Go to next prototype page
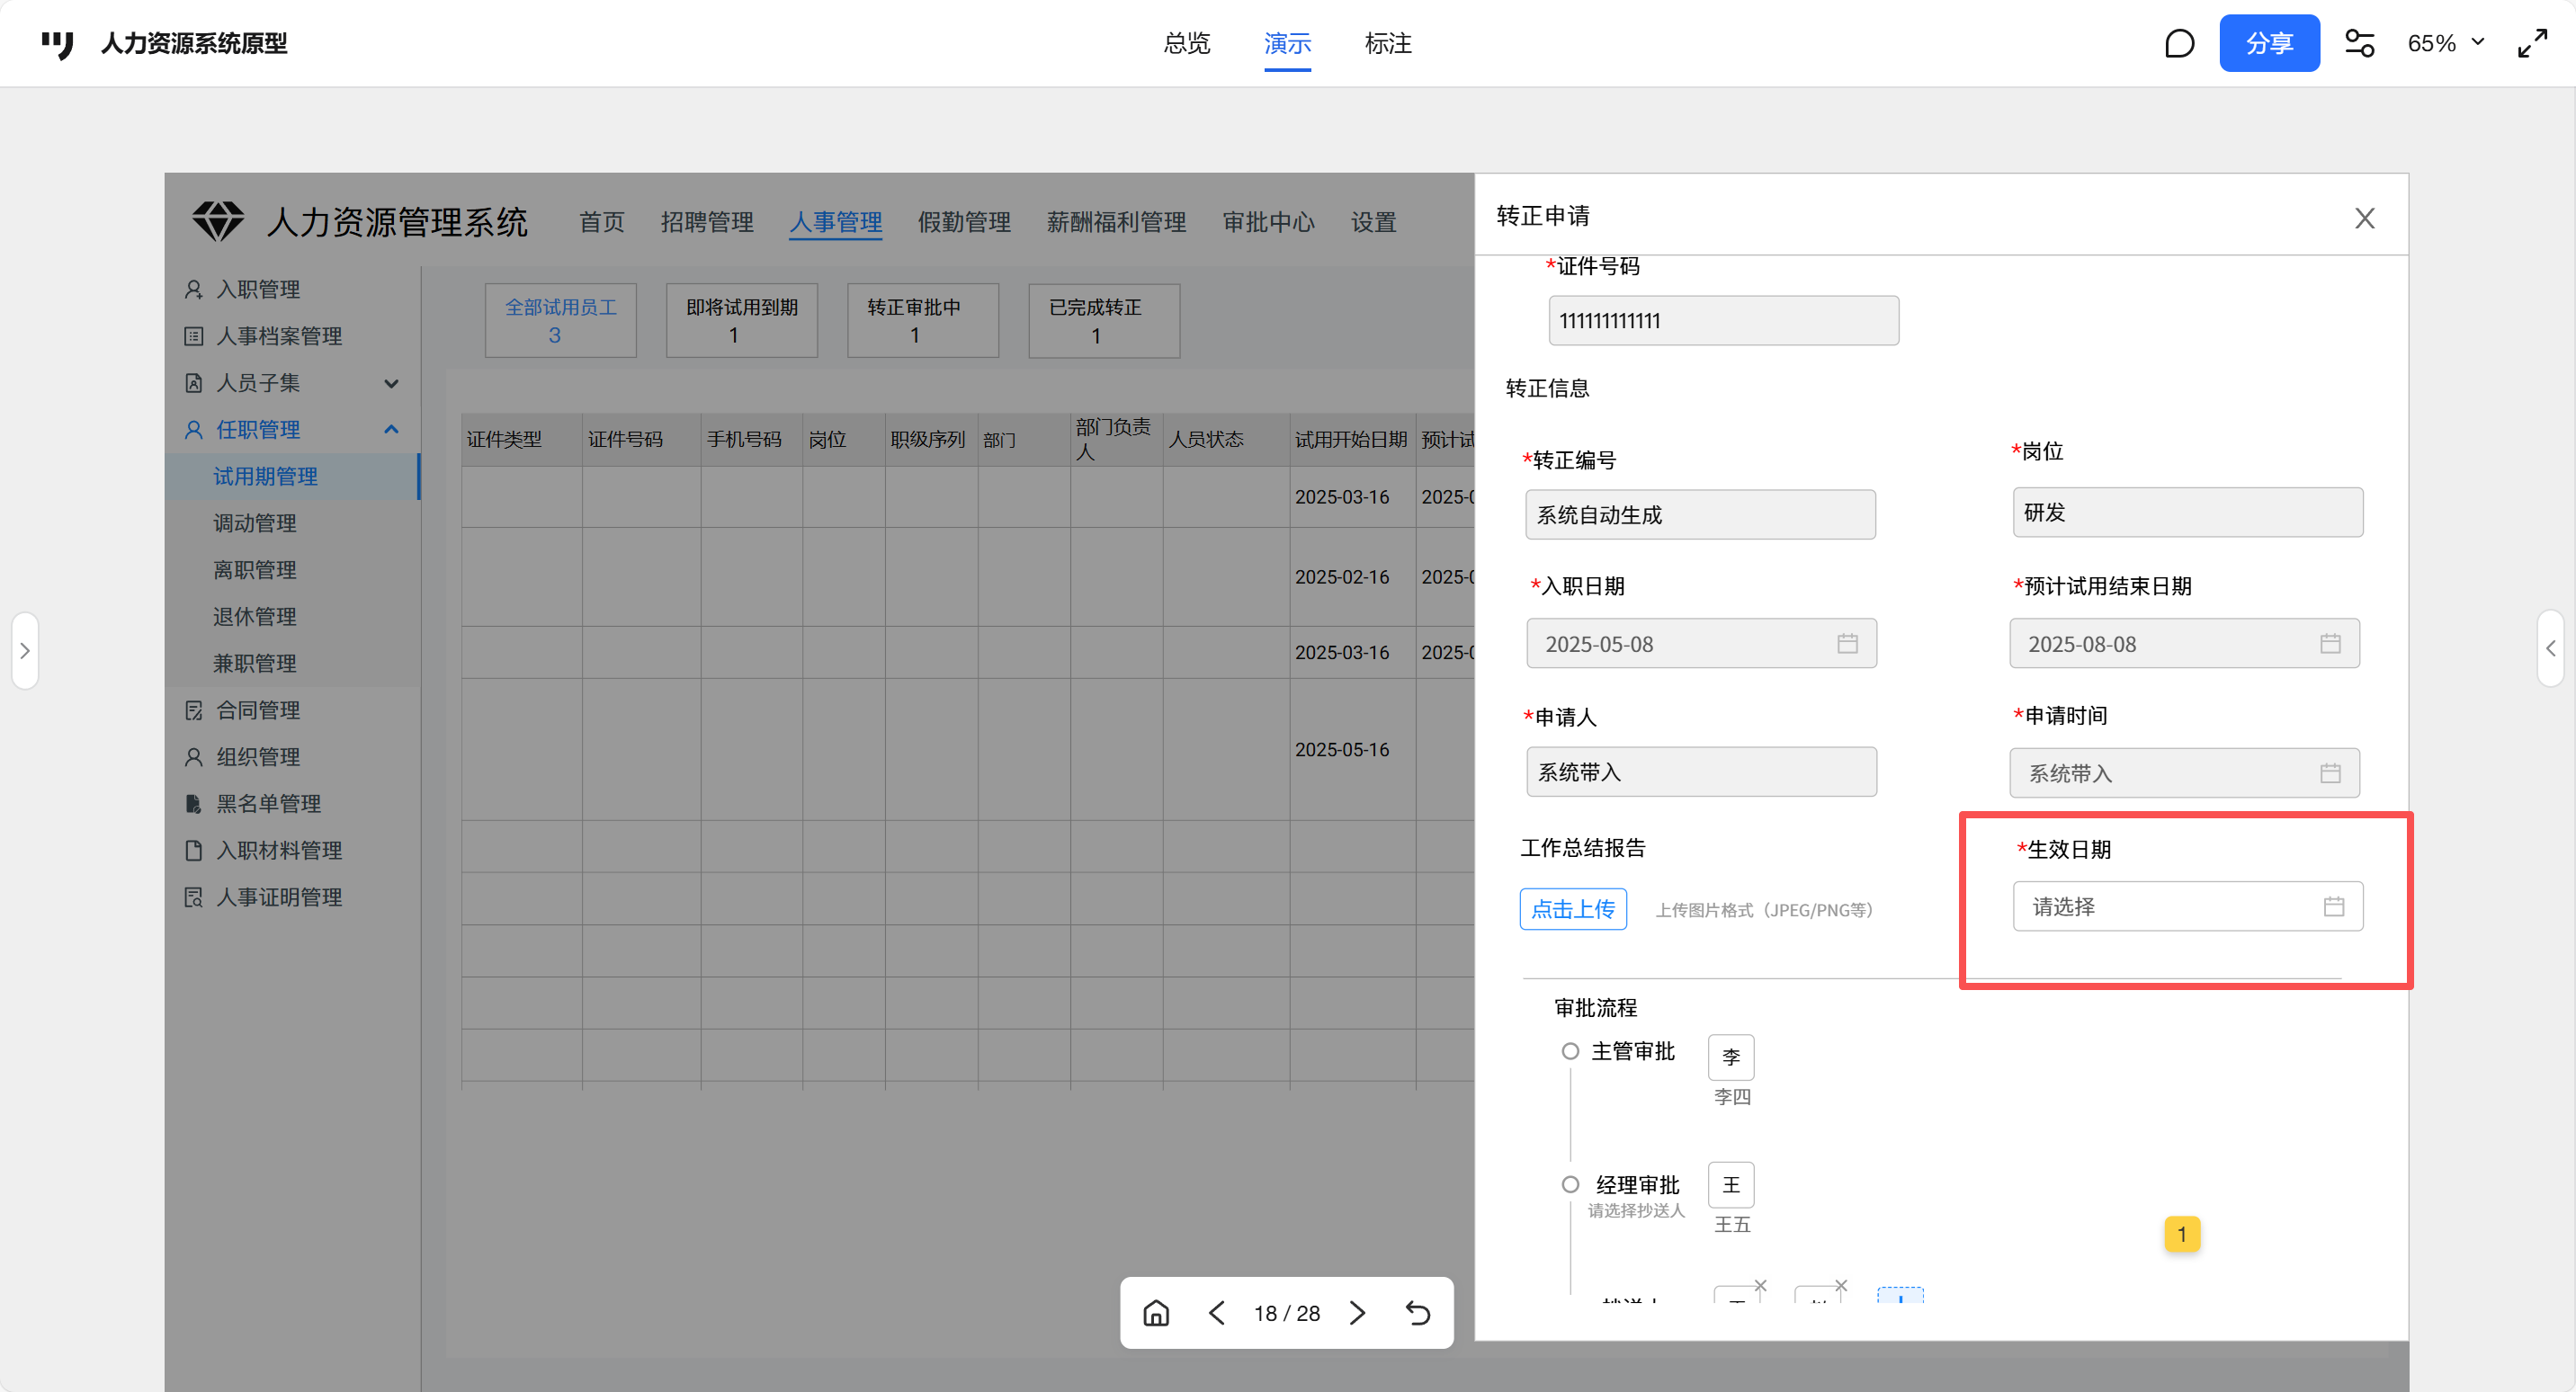Viewport: 2576px width, 1392px height. coord(1357,1313)
